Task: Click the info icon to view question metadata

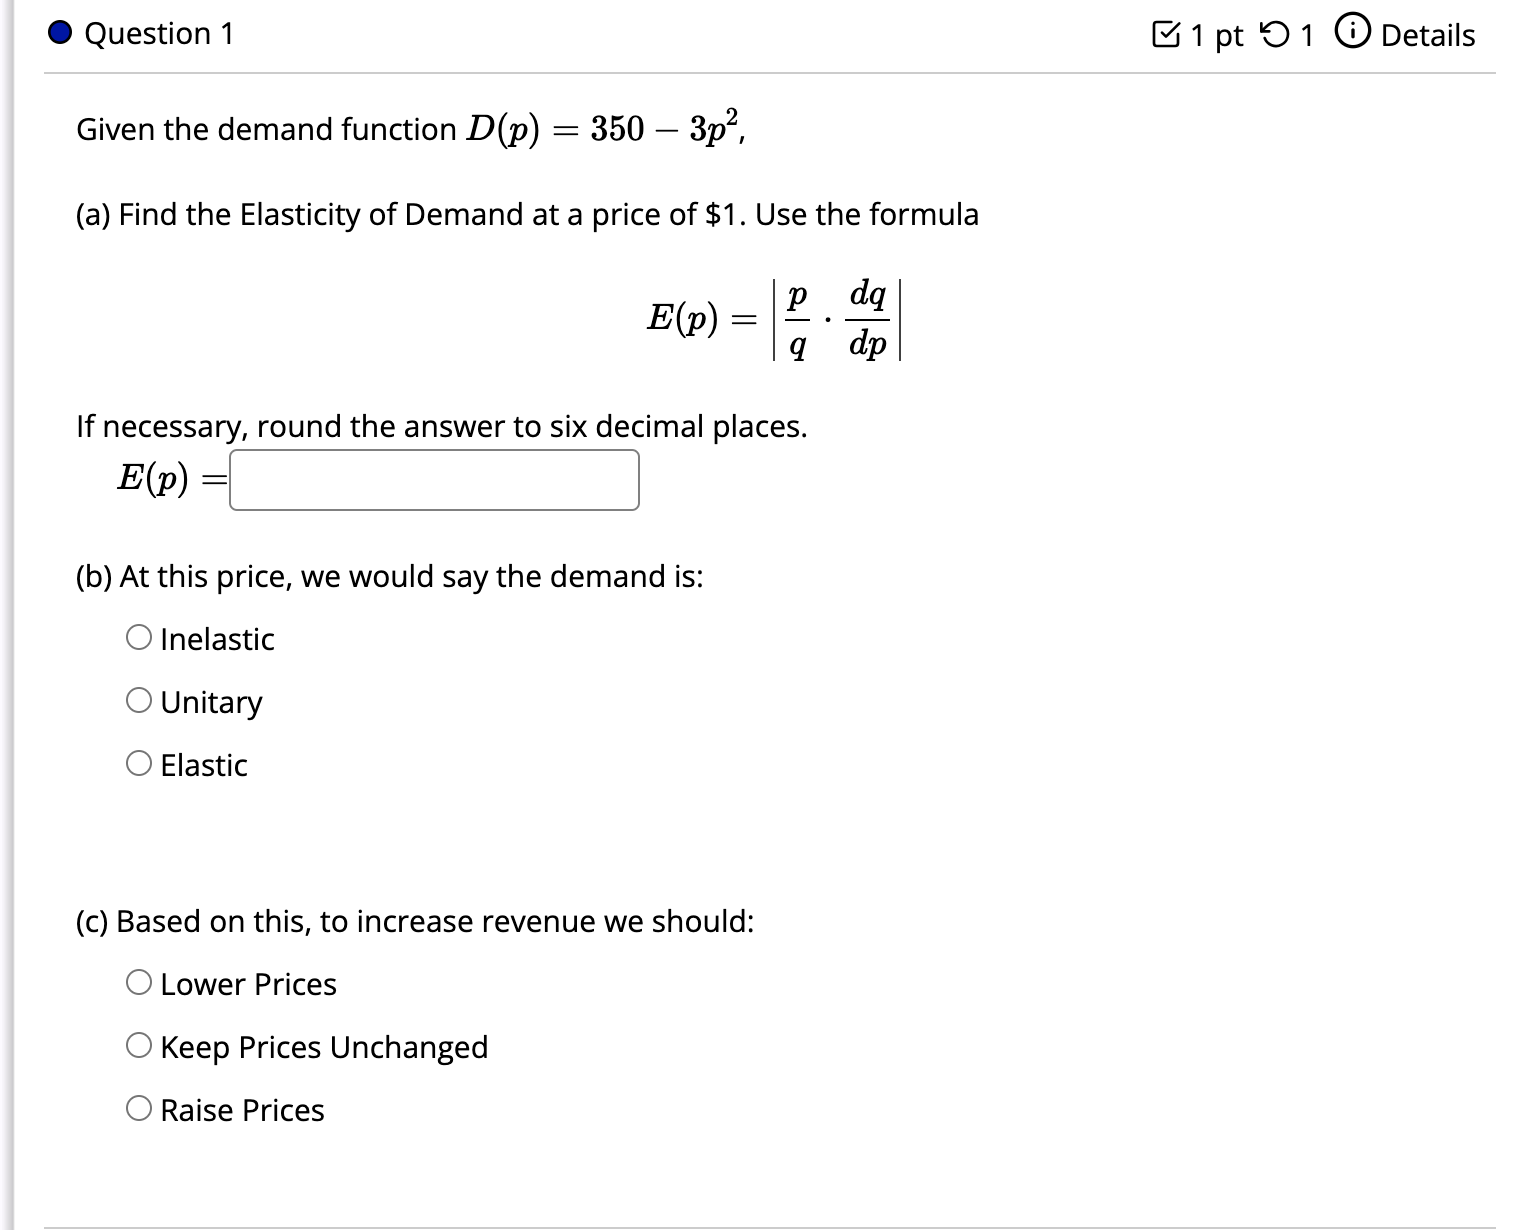Action: [1352, 33]
